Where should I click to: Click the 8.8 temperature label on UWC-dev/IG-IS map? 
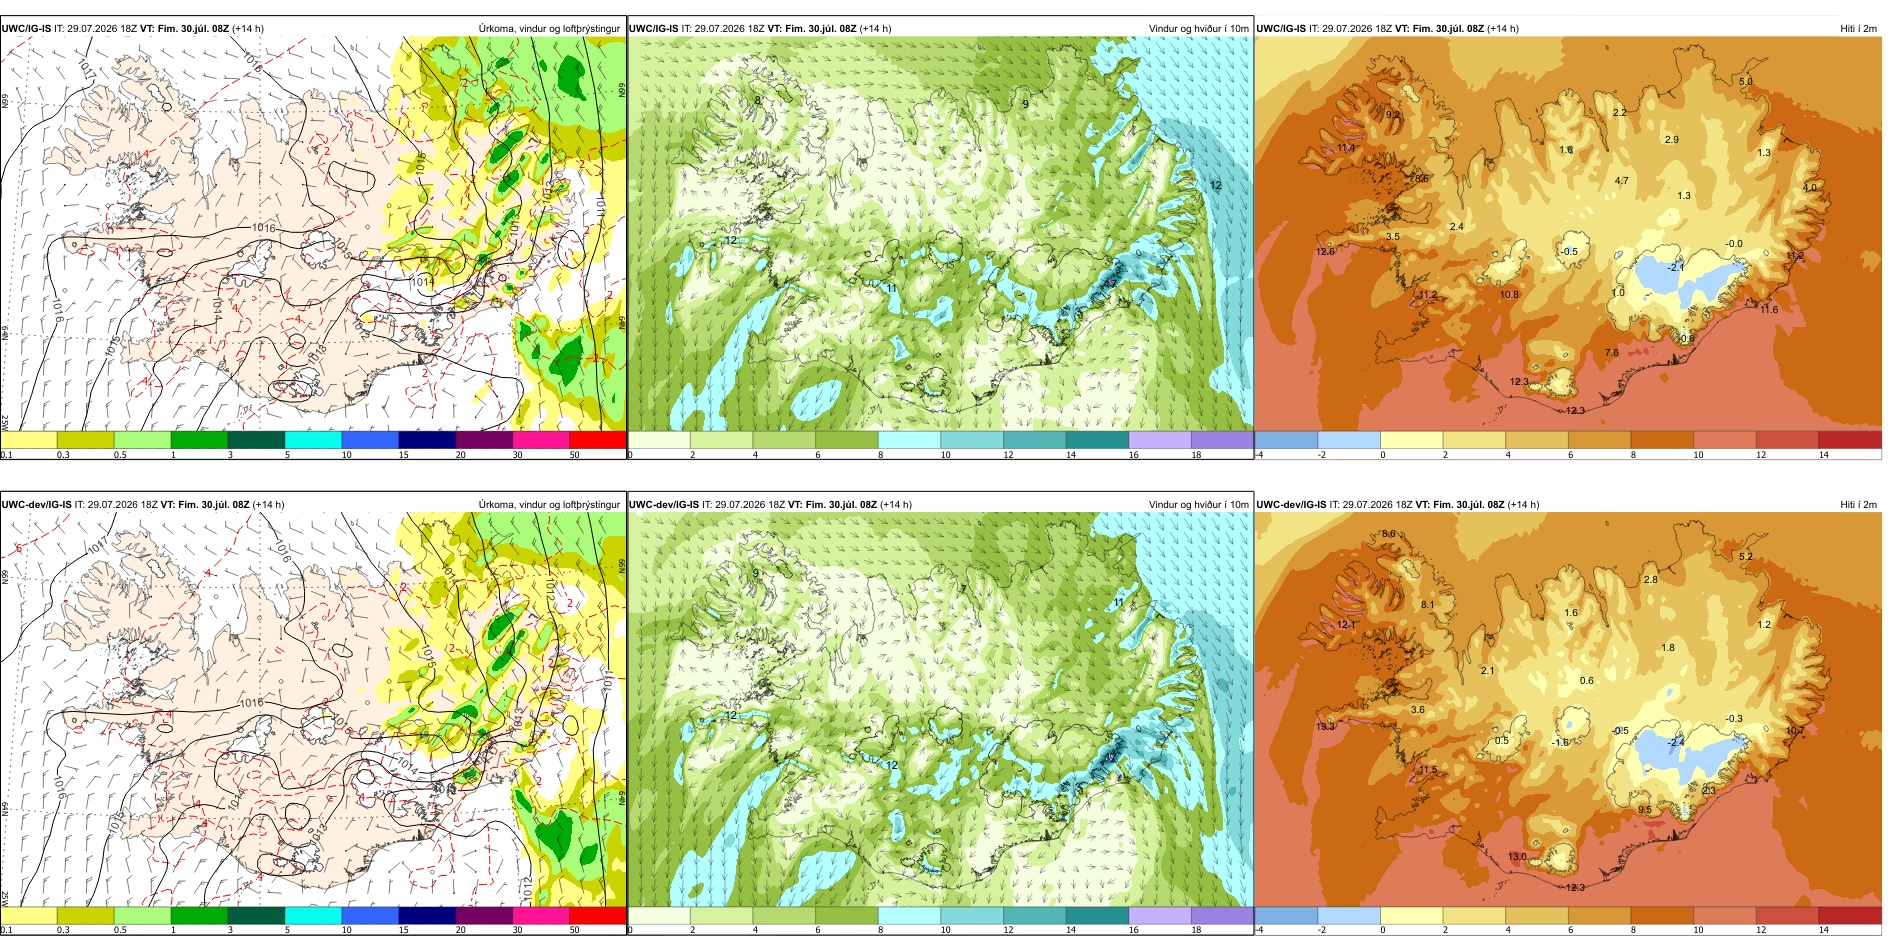click(x=1389, y=534)
